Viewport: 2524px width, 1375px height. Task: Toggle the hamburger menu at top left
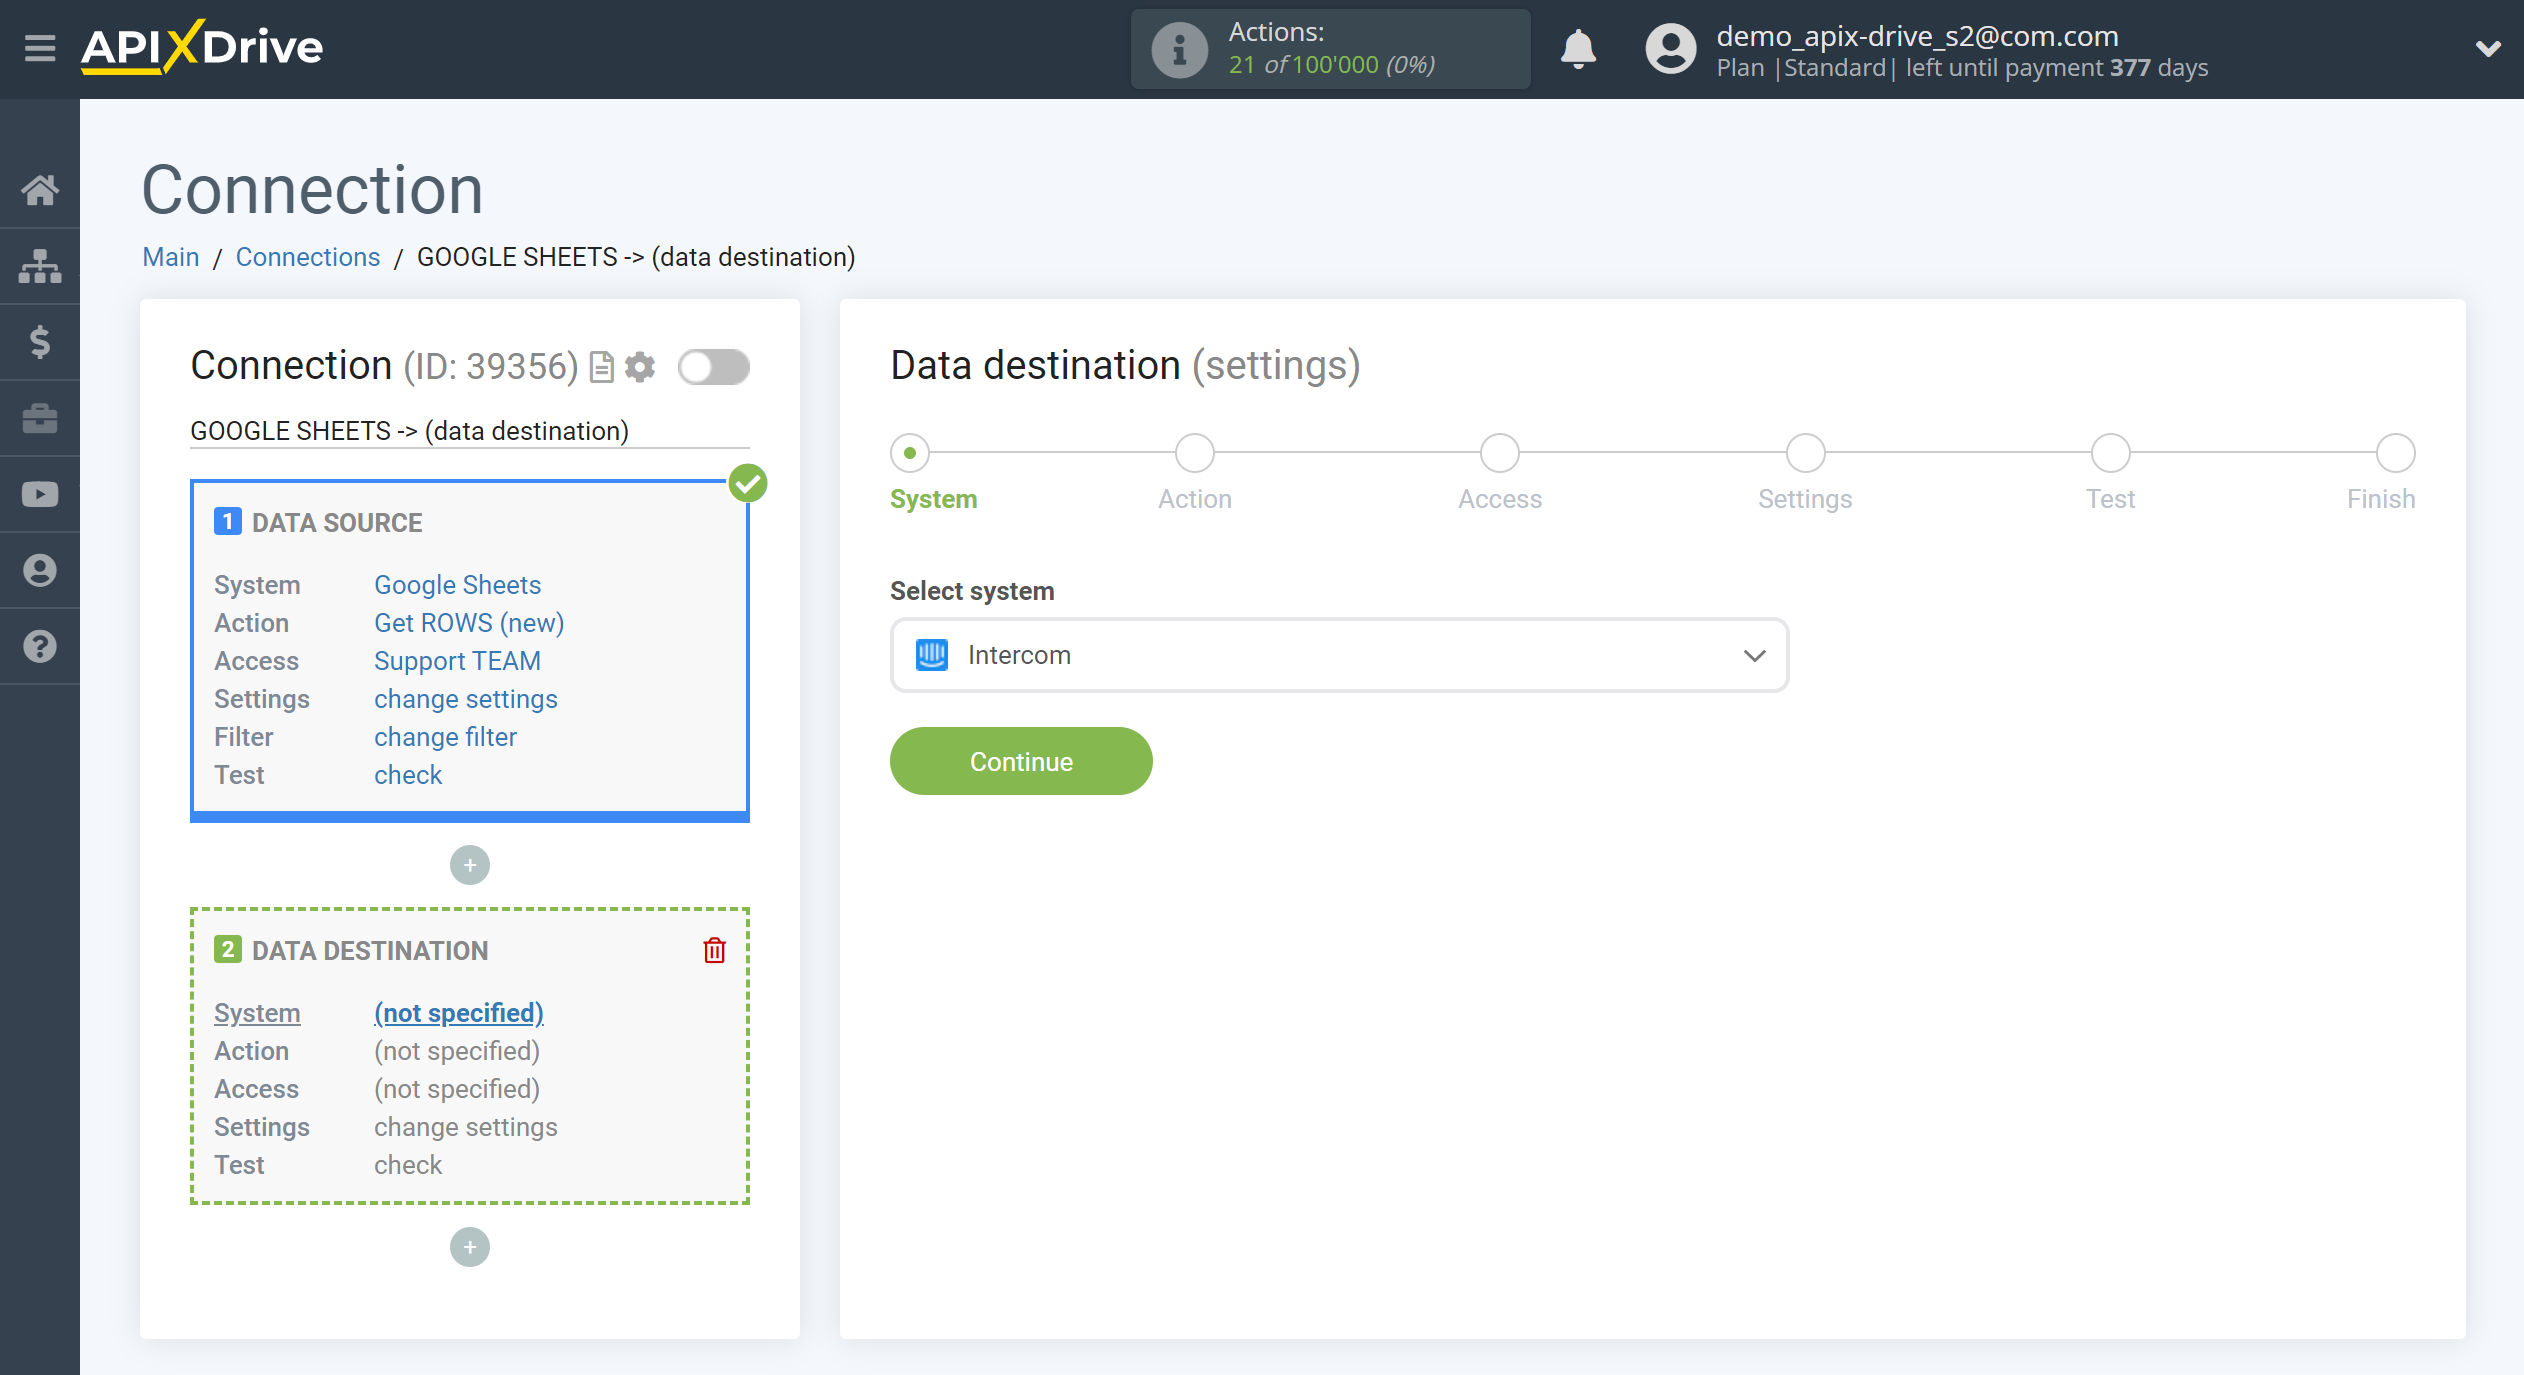pyautogui.click(x=37, y=47)
